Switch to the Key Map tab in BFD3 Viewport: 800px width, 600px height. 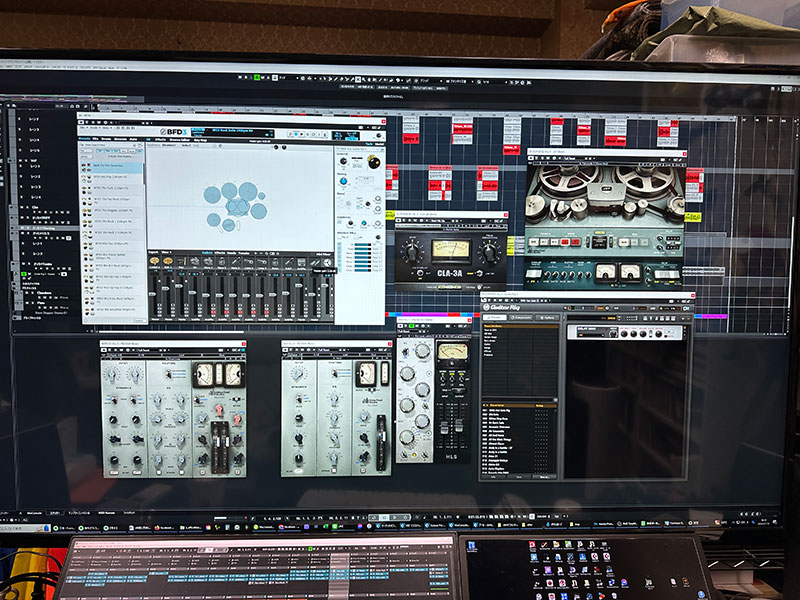point(200,140)
